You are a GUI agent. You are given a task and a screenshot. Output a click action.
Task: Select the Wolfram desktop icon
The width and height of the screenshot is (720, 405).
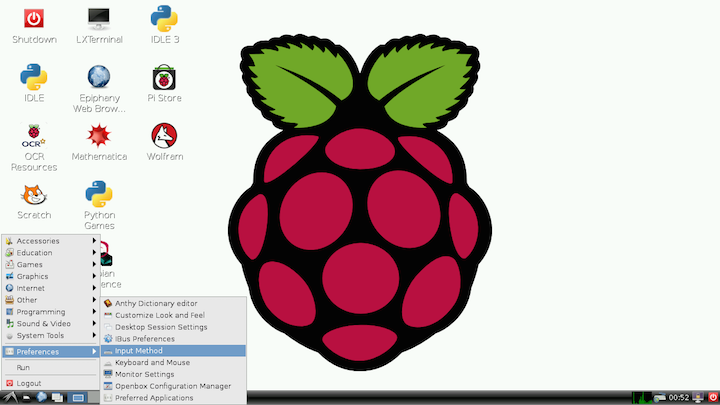click(164, 142)
